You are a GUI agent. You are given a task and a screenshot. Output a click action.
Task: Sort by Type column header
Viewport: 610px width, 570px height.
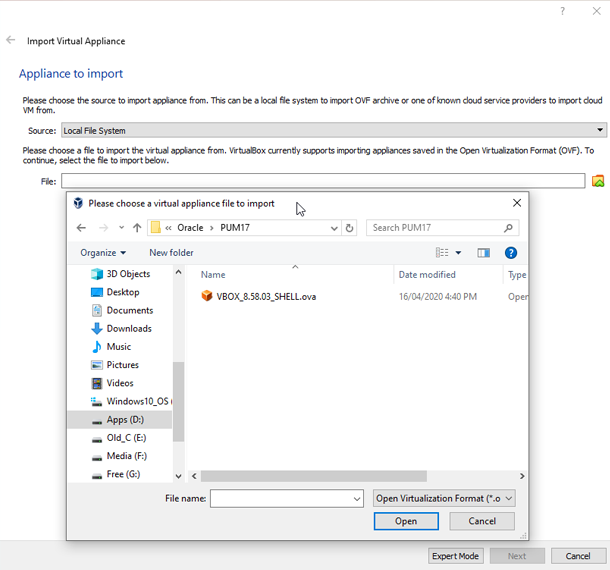point(517,275)
